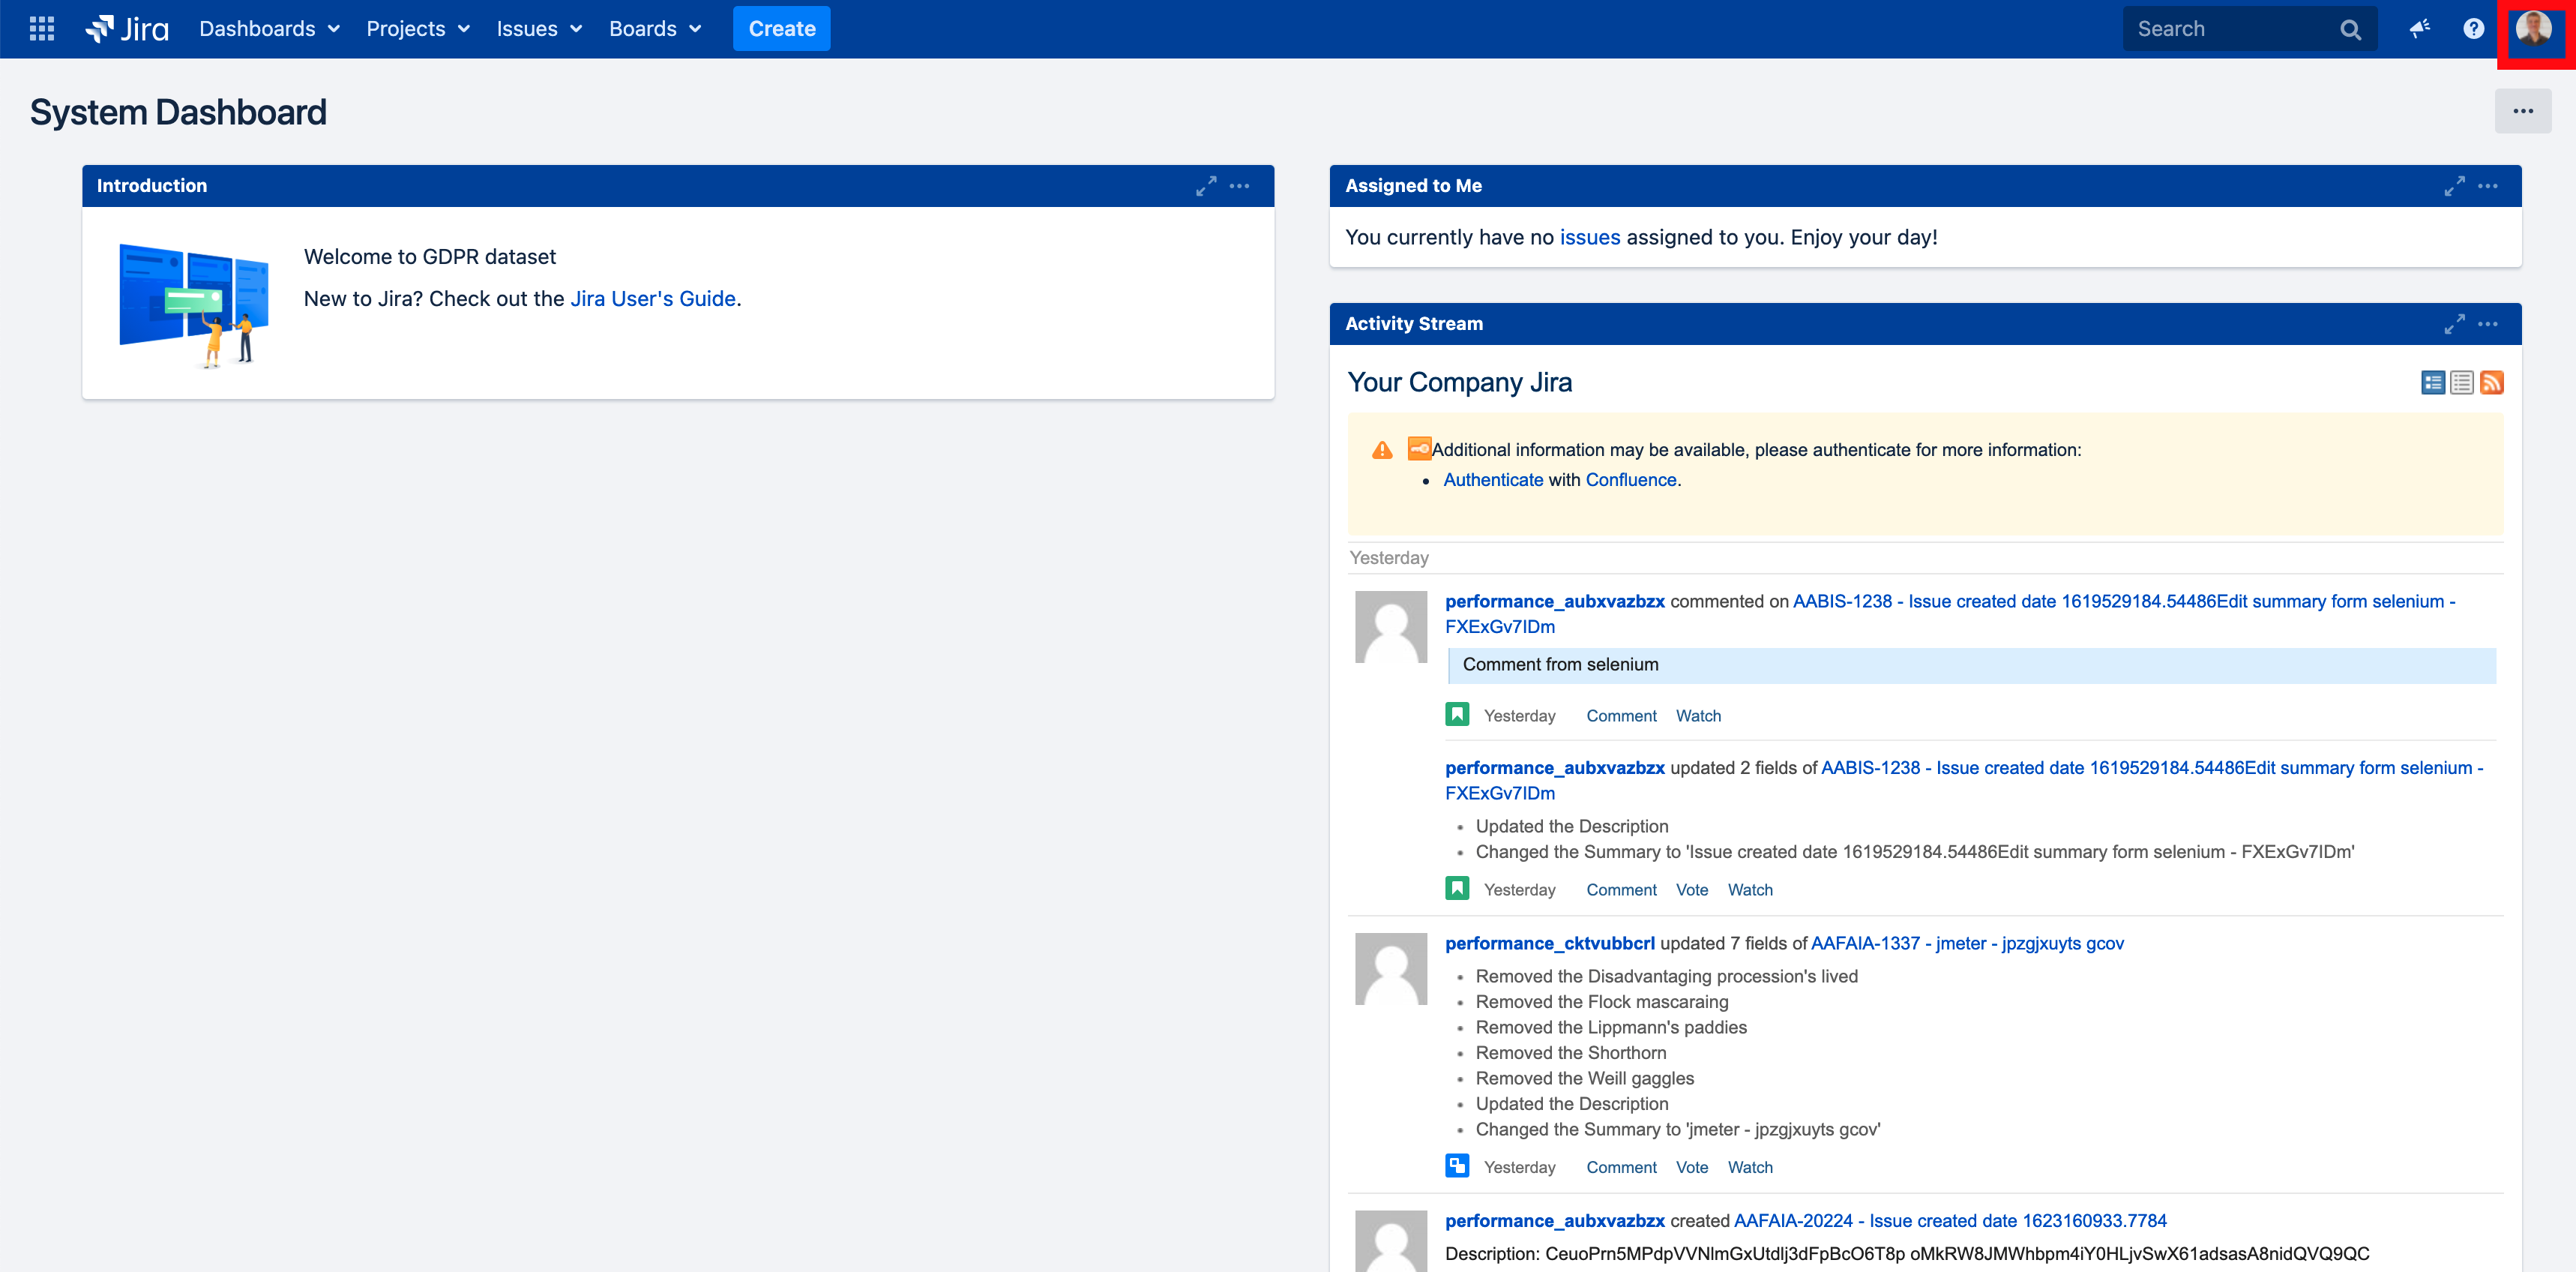Screen dimensions: 2576x1272
Task: Expand the Projects dropdown
Action: [x=418, y=29]
